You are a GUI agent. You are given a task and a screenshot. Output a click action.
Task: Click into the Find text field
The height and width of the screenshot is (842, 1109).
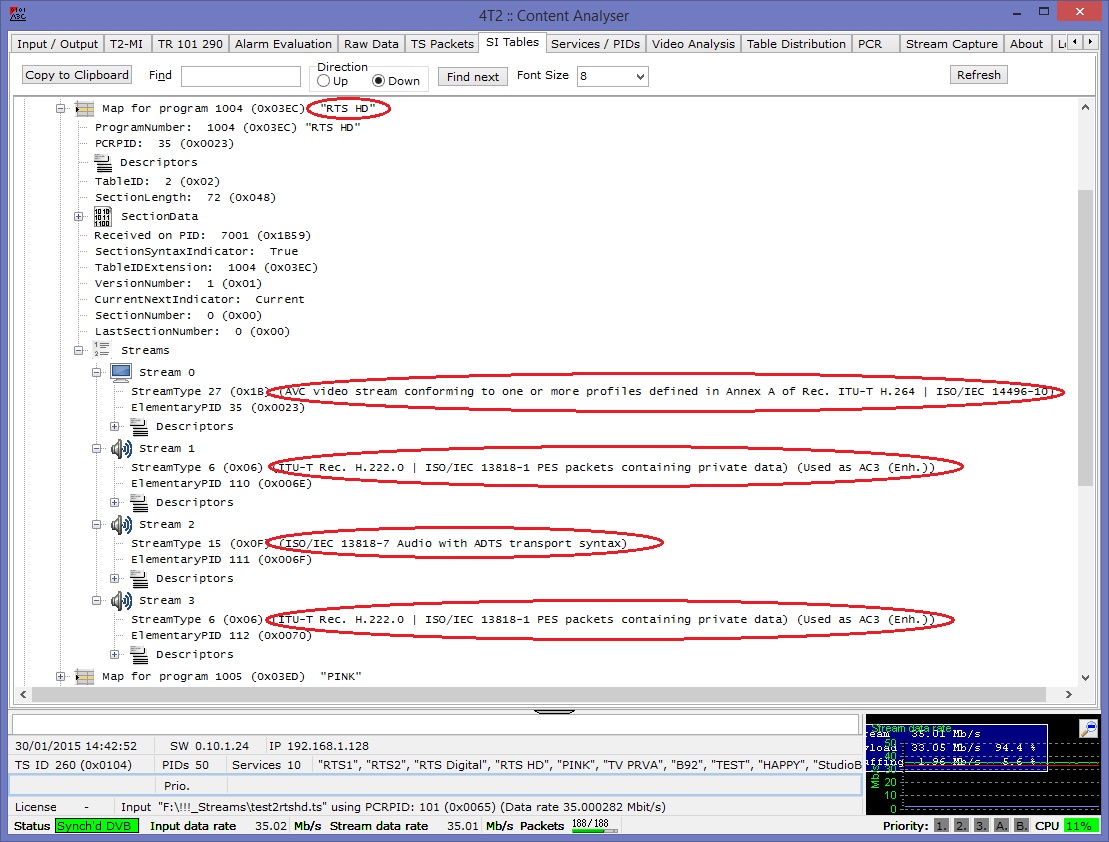click(x=240, y=76)
